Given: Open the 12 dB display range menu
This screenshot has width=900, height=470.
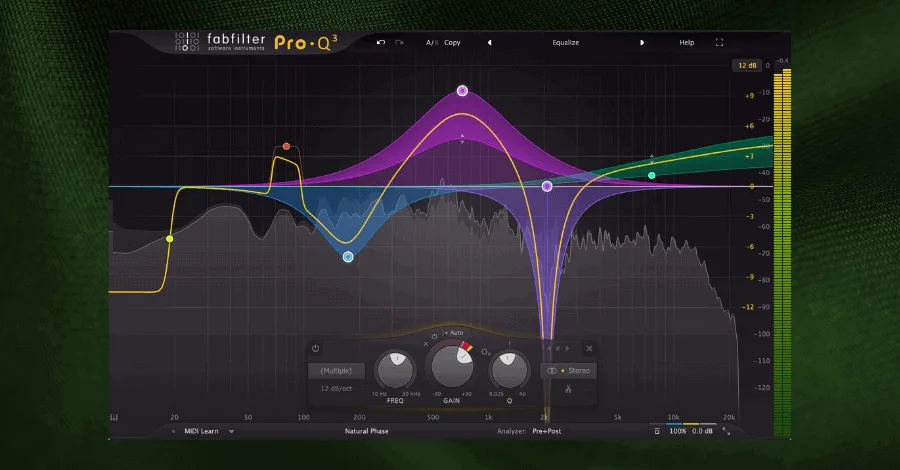Looking at the screenshot, I should 747,65.
